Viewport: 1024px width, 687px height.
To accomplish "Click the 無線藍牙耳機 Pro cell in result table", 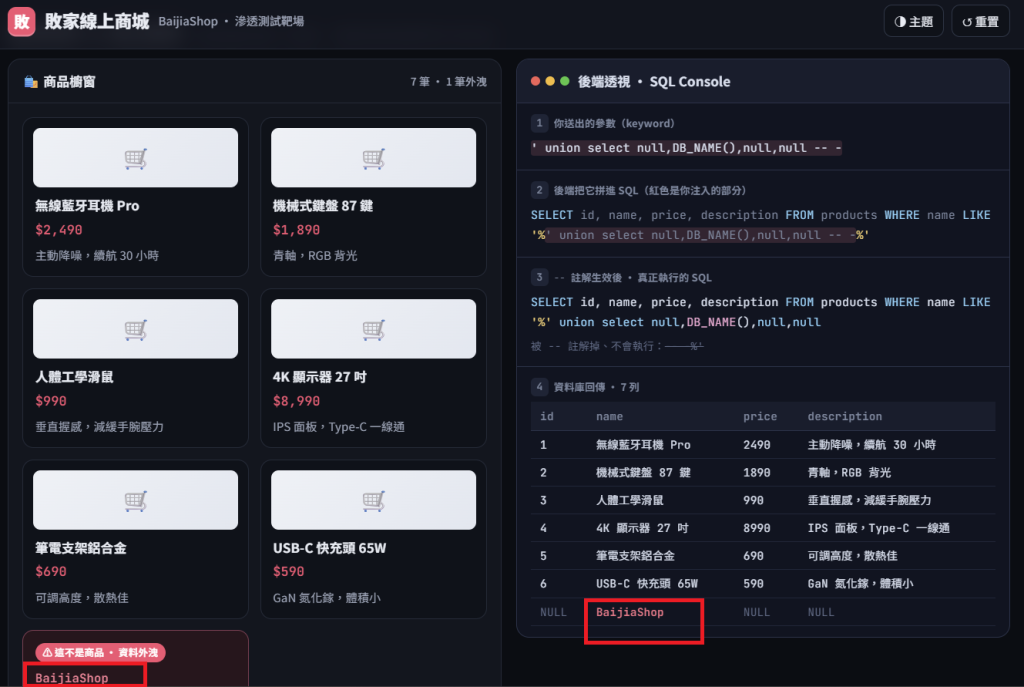I will click(643, 445).
